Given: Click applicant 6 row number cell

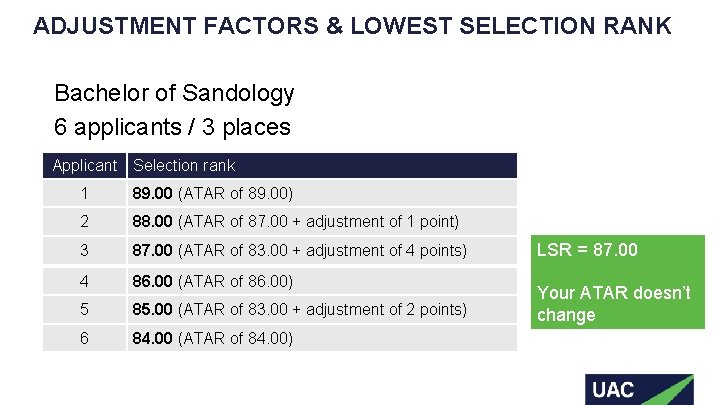Looking at the screenshot, I should 85,338.
